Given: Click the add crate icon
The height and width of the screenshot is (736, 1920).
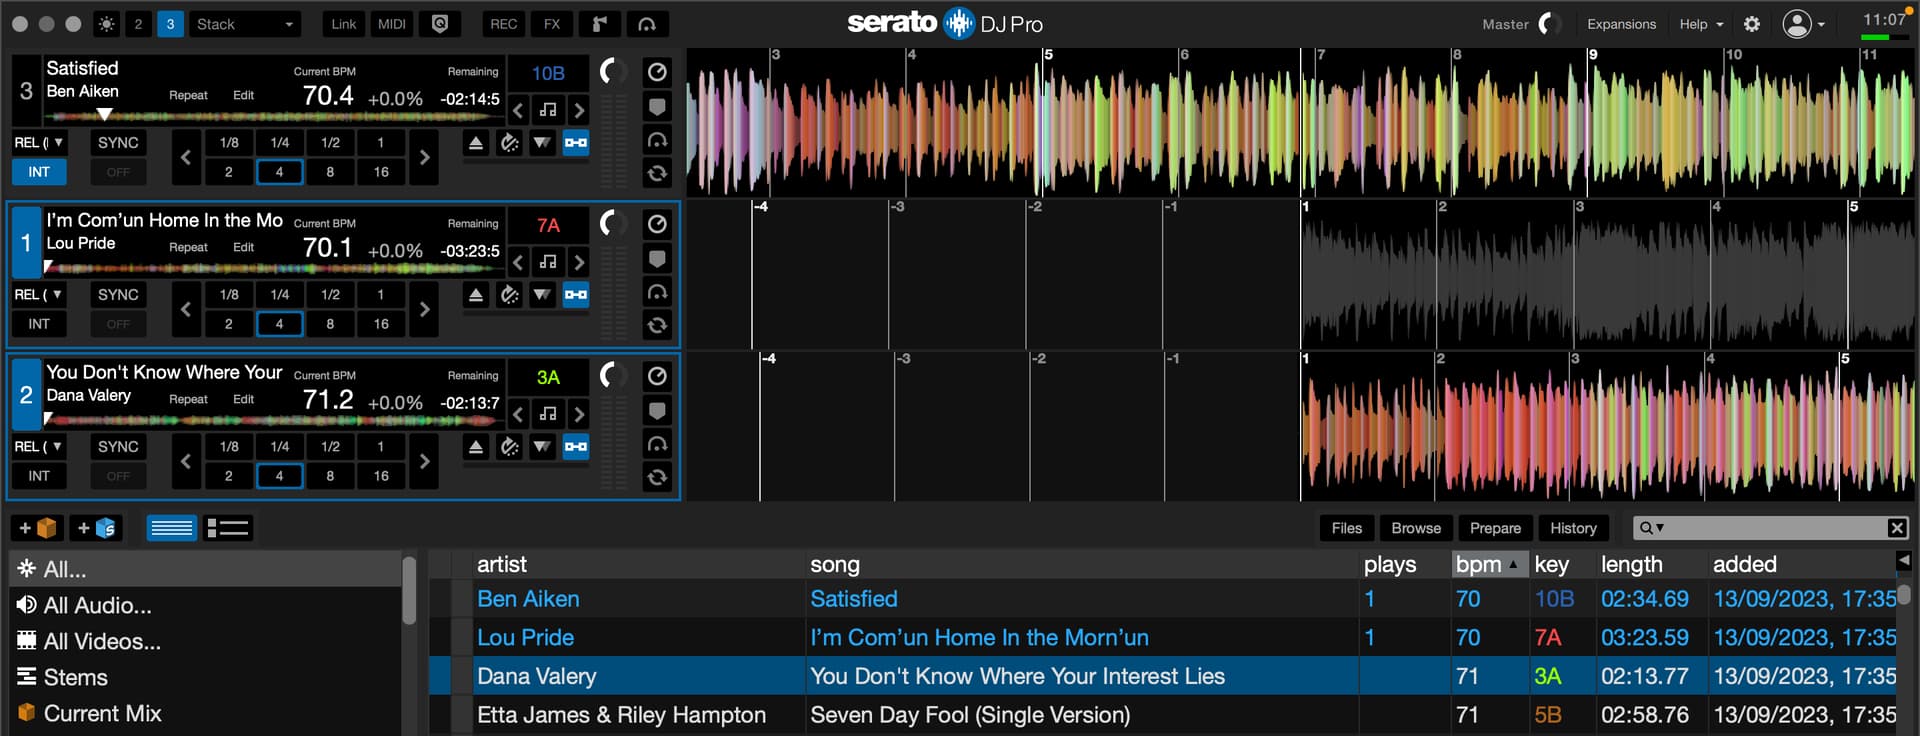Looking at the screenshot, I should [x=38, y=528].
